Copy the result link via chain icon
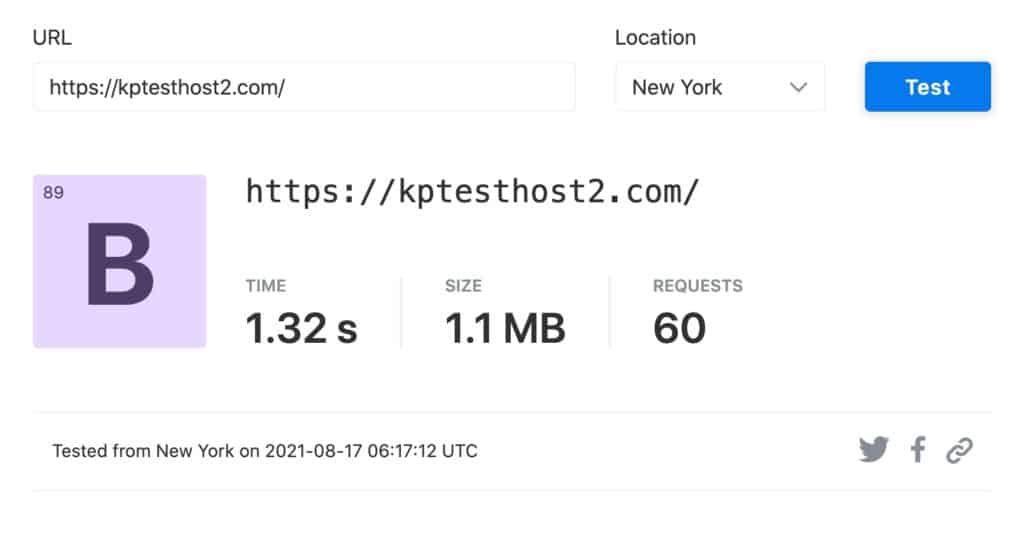Screen dimensions: 1024x553 959,450
